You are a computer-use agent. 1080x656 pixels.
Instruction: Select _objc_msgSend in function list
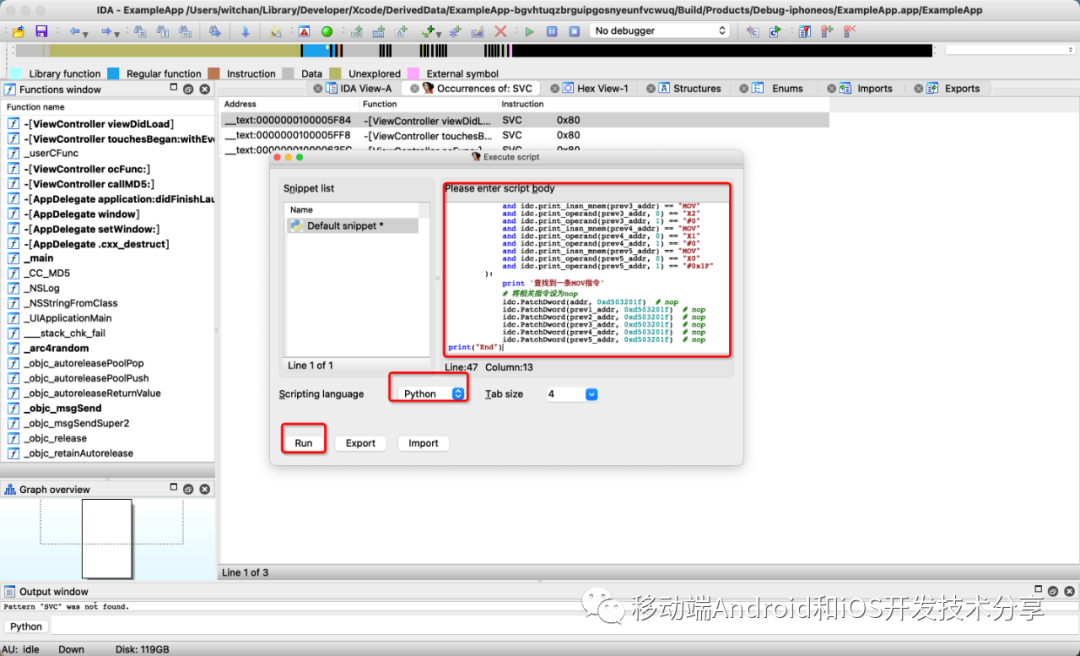[107, 408]
